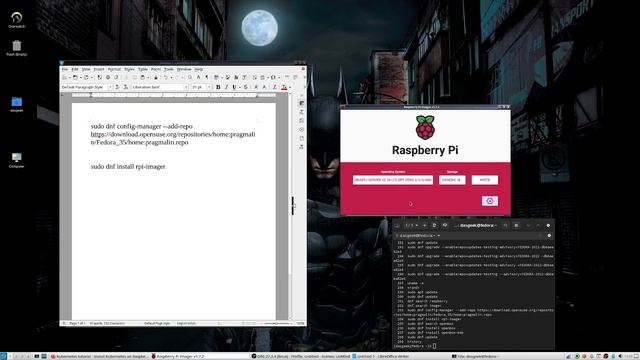
Task: Click the New Style from Selection icon
Action: click(126, 87)
